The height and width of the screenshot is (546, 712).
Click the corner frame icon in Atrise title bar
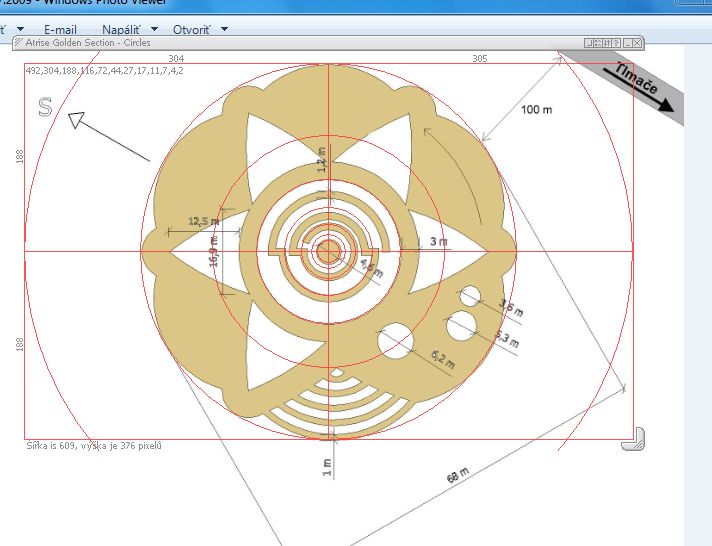click(x=589, y=43)
